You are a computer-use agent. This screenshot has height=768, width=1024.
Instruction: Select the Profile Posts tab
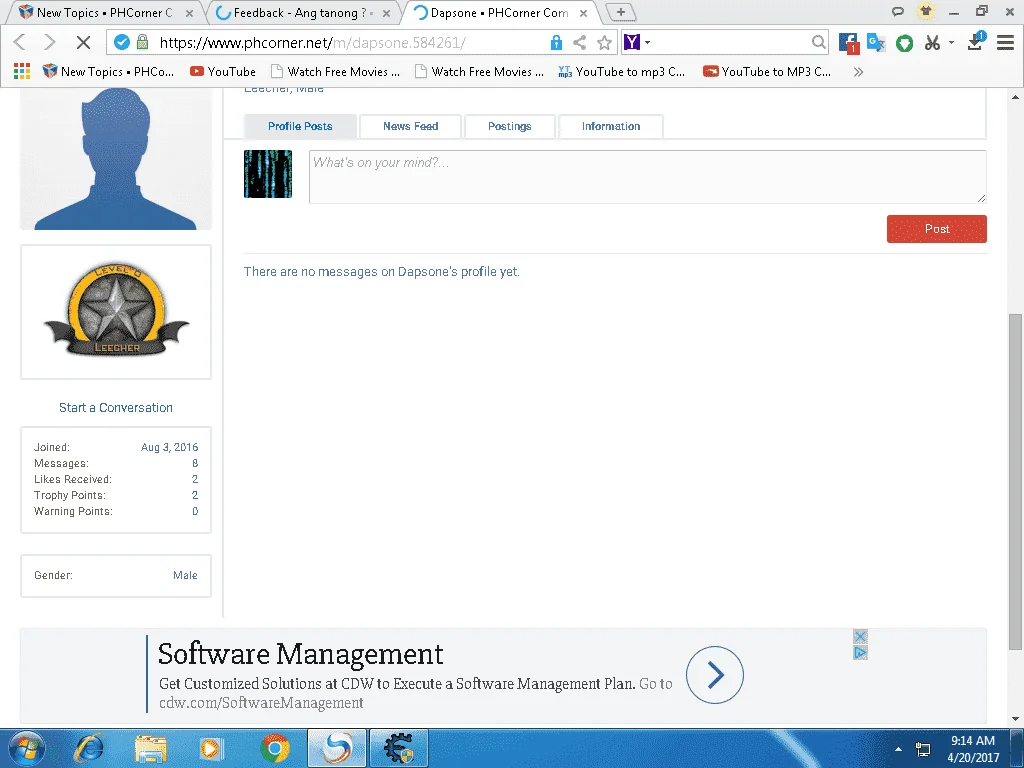(x=300, y=126)
